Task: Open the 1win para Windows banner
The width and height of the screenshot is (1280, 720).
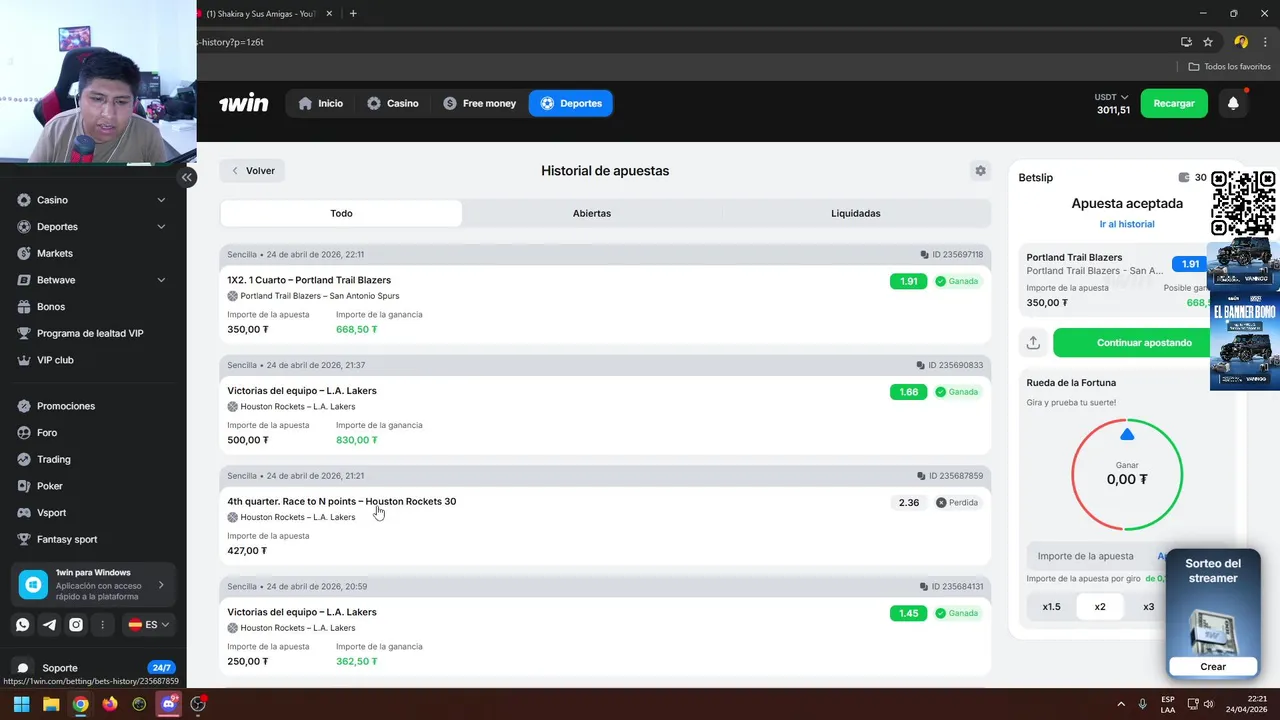Action: pyautogui.click(x=93, y=584)
